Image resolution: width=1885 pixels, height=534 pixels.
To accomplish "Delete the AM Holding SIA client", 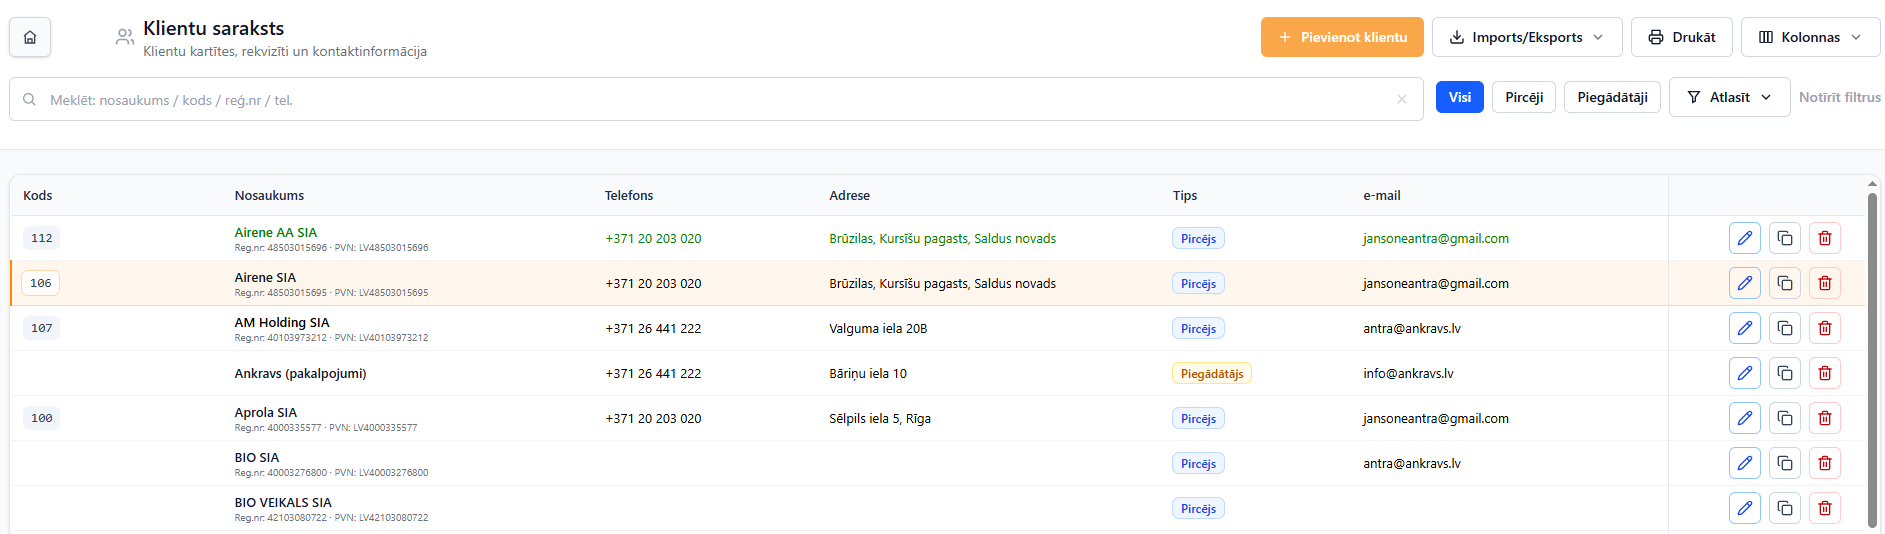I will [x=1824, y=328].
